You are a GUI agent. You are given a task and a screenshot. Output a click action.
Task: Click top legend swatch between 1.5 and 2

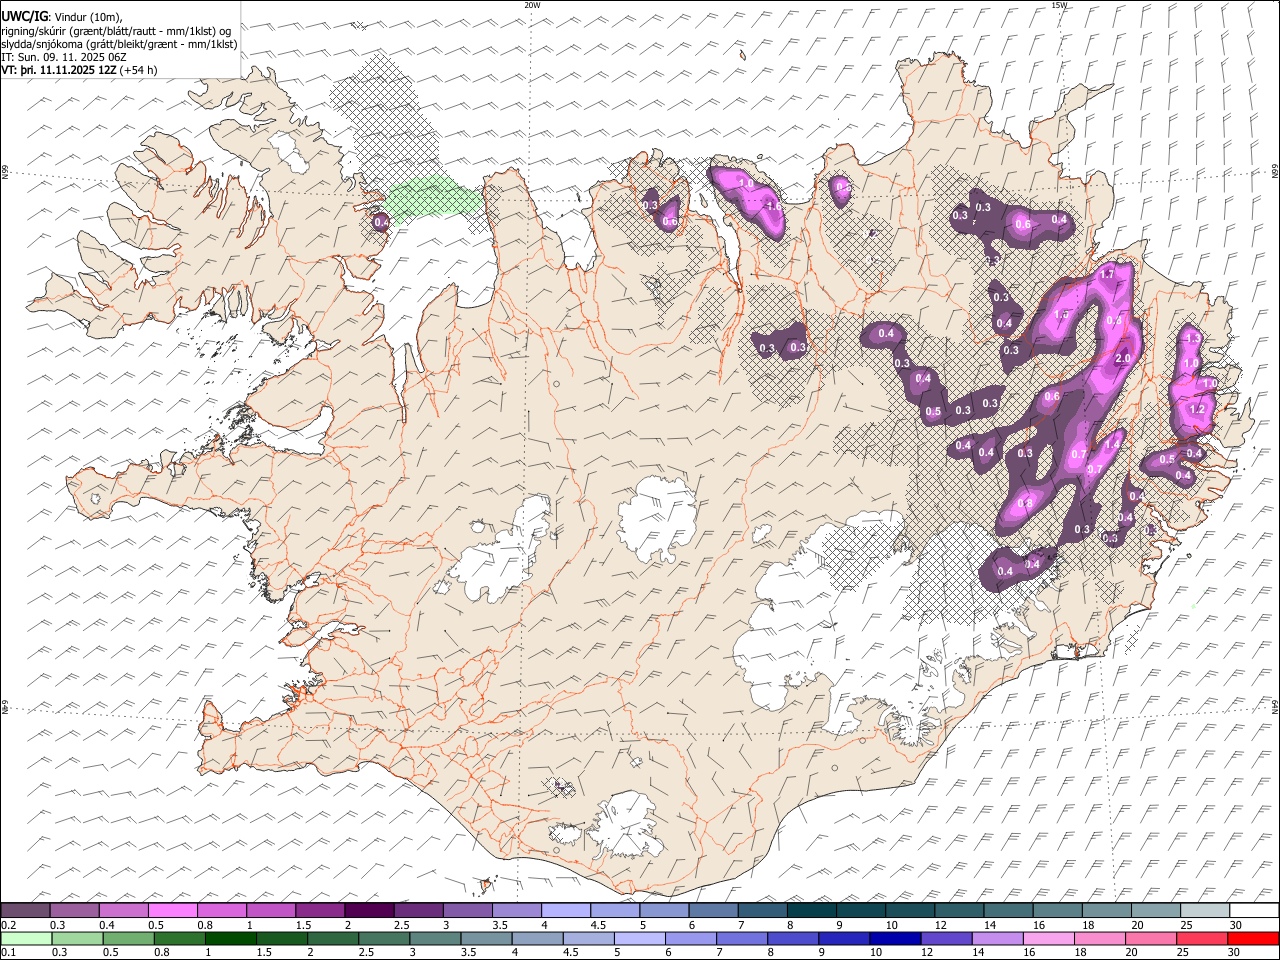point(320,910)
